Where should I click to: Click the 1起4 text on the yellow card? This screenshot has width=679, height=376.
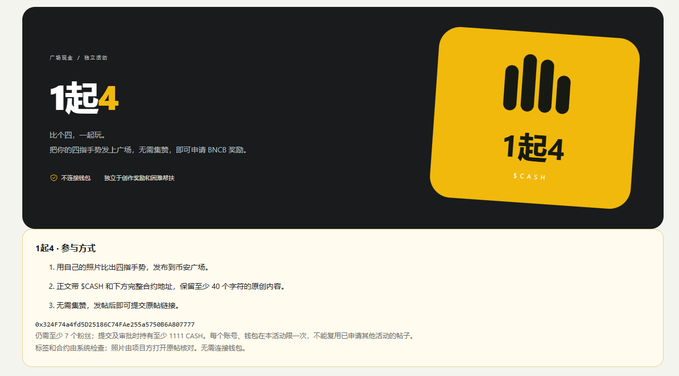click(534, 148)
